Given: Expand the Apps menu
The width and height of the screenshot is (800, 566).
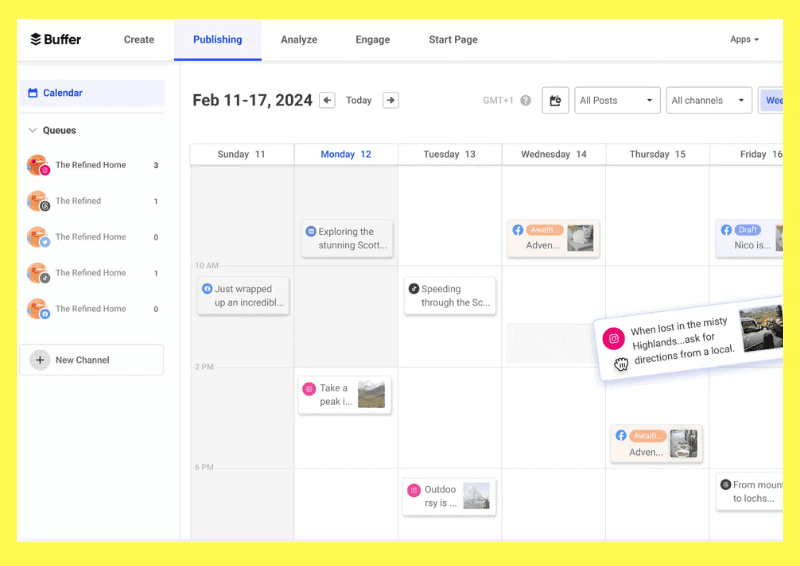Looking at the screenshot, I should tap(744, 39).
